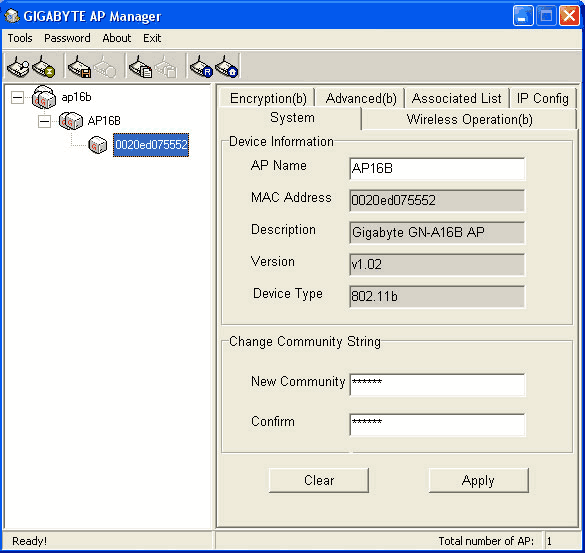Click the "MAC Address" label
This screenshot has height=553, width=585.
pyautogui.click(x=291, y=197)
